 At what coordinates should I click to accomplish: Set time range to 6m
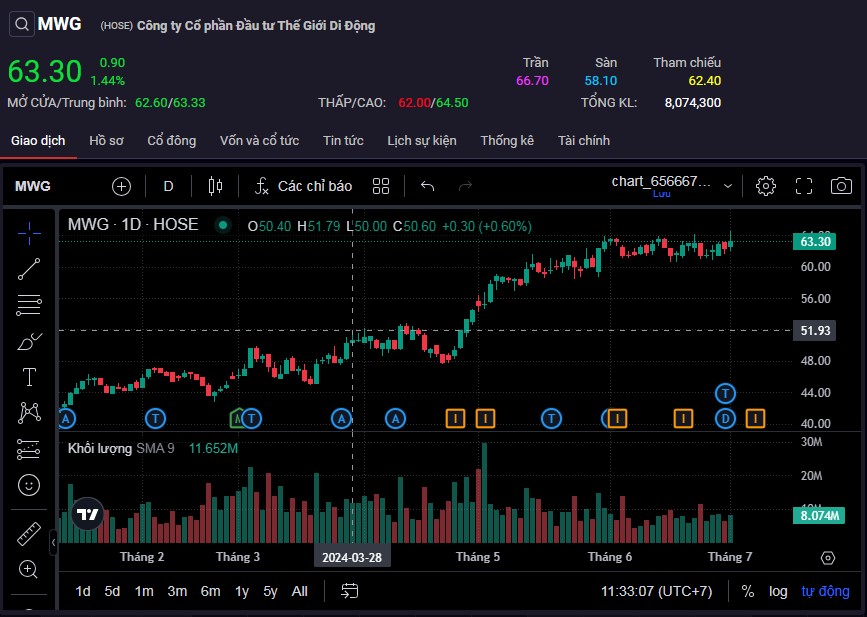click(x=210, y=591)
